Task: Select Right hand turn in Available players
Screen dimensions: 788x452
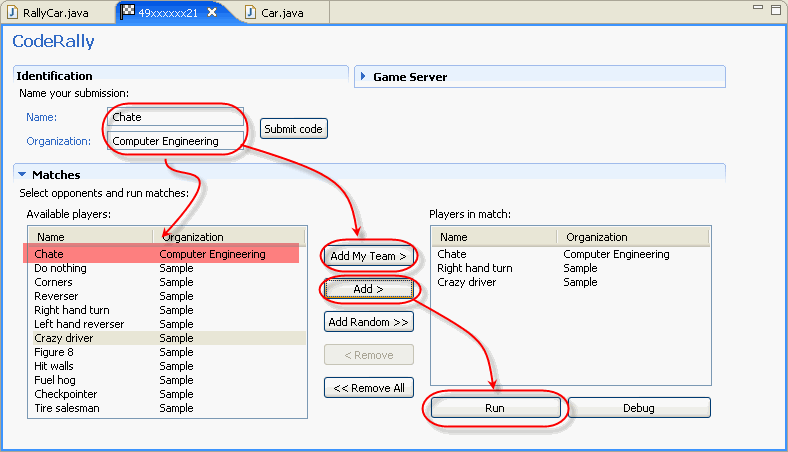Action: point(169,310)
